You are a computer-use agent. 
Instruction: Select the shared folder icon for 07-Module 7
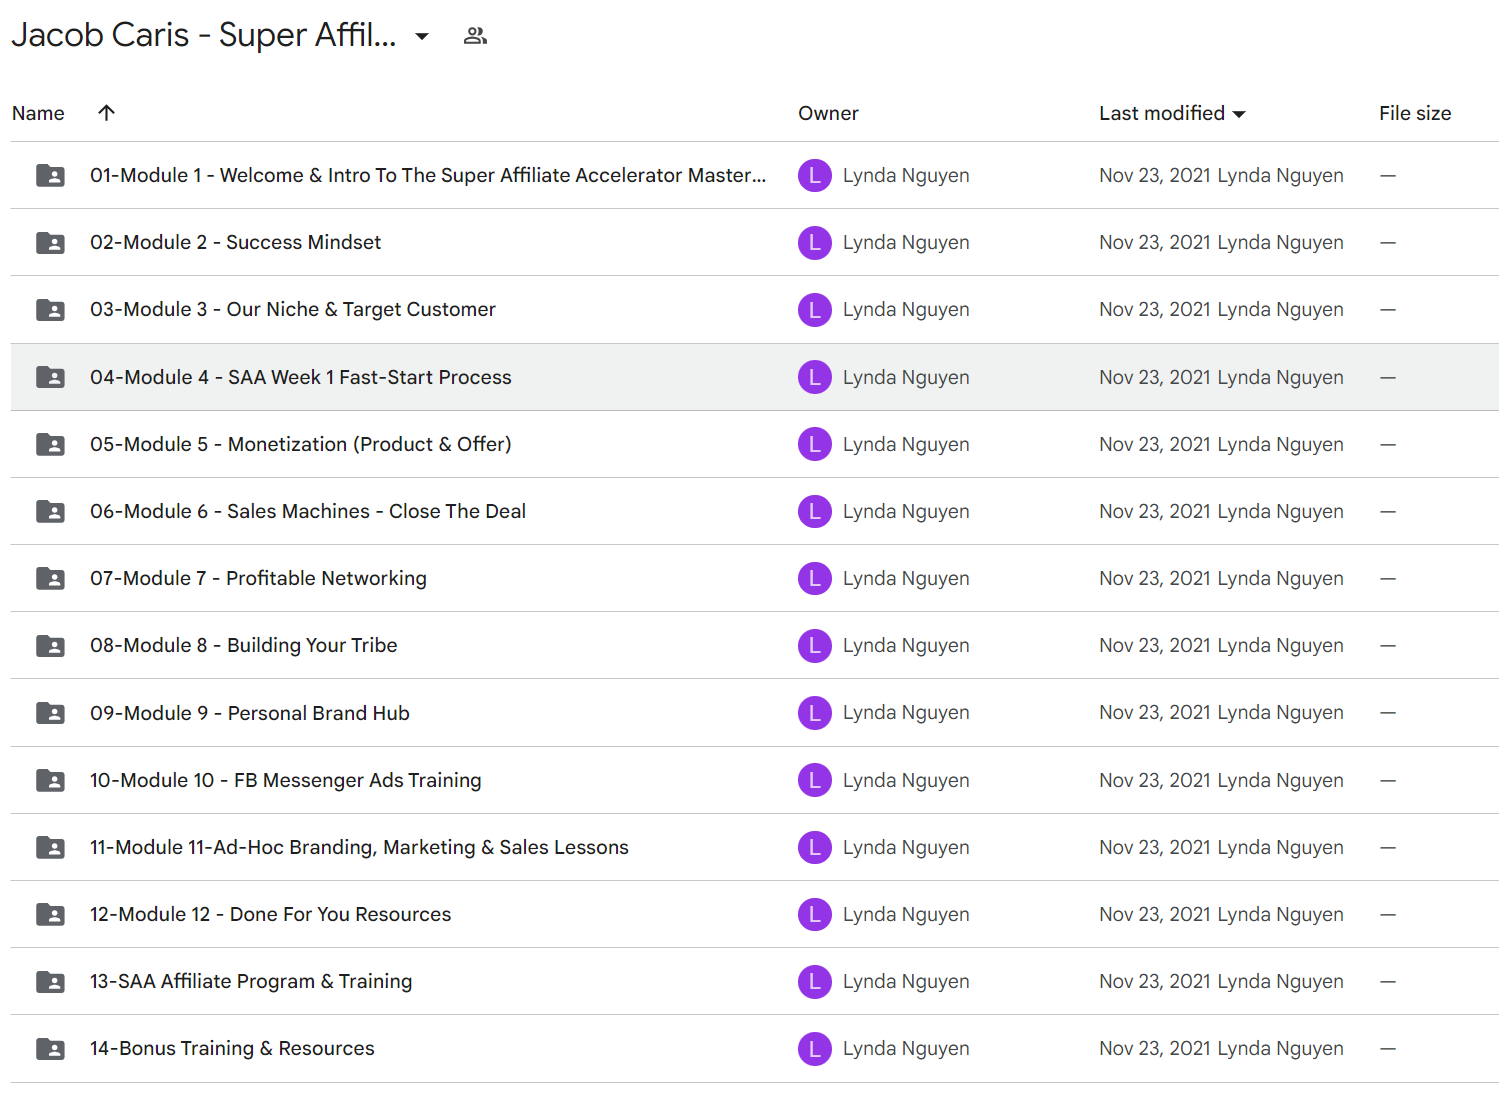point(50,578)
